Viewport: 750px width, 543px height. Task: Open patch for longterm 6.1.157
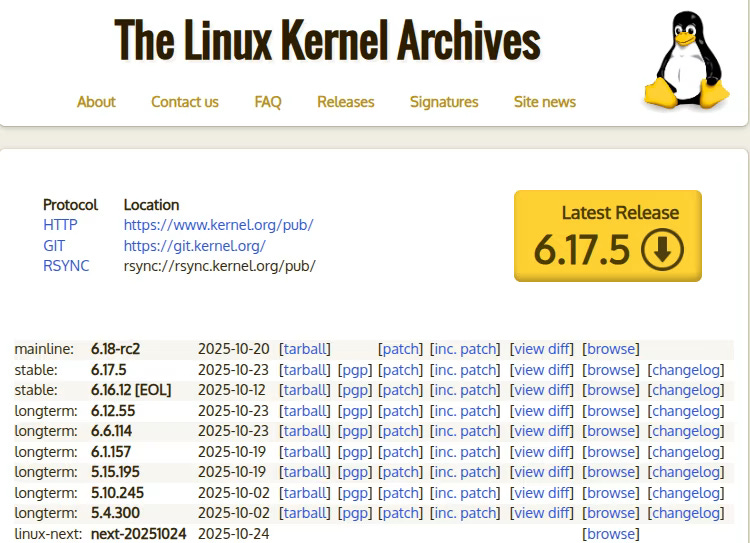coord(400,452)
